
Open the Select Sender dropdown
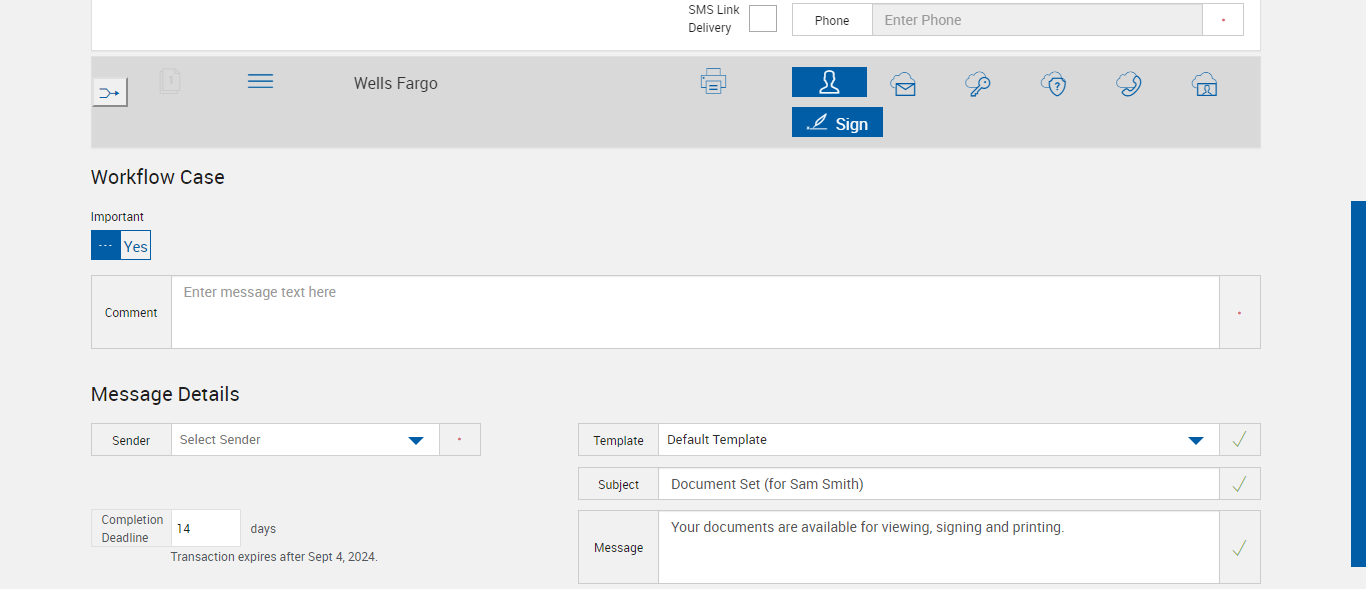point(305,440)
